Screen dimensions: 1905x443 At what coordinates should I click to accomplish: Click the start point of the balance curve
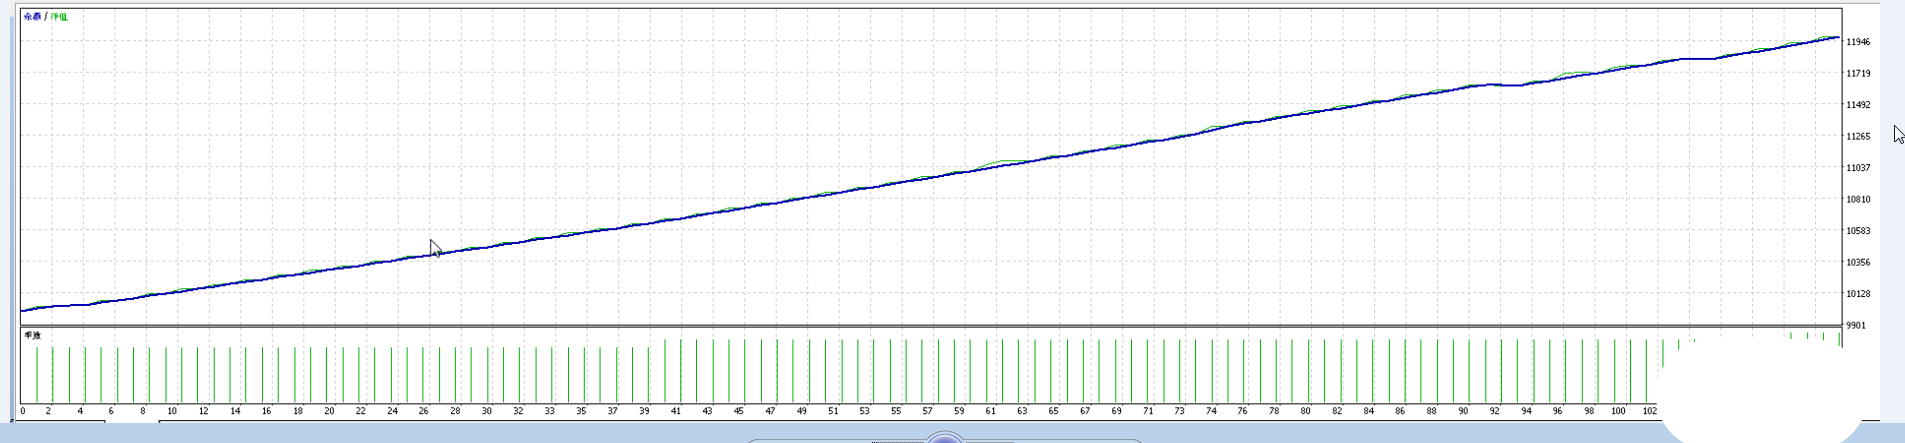[x=22, y=311]
